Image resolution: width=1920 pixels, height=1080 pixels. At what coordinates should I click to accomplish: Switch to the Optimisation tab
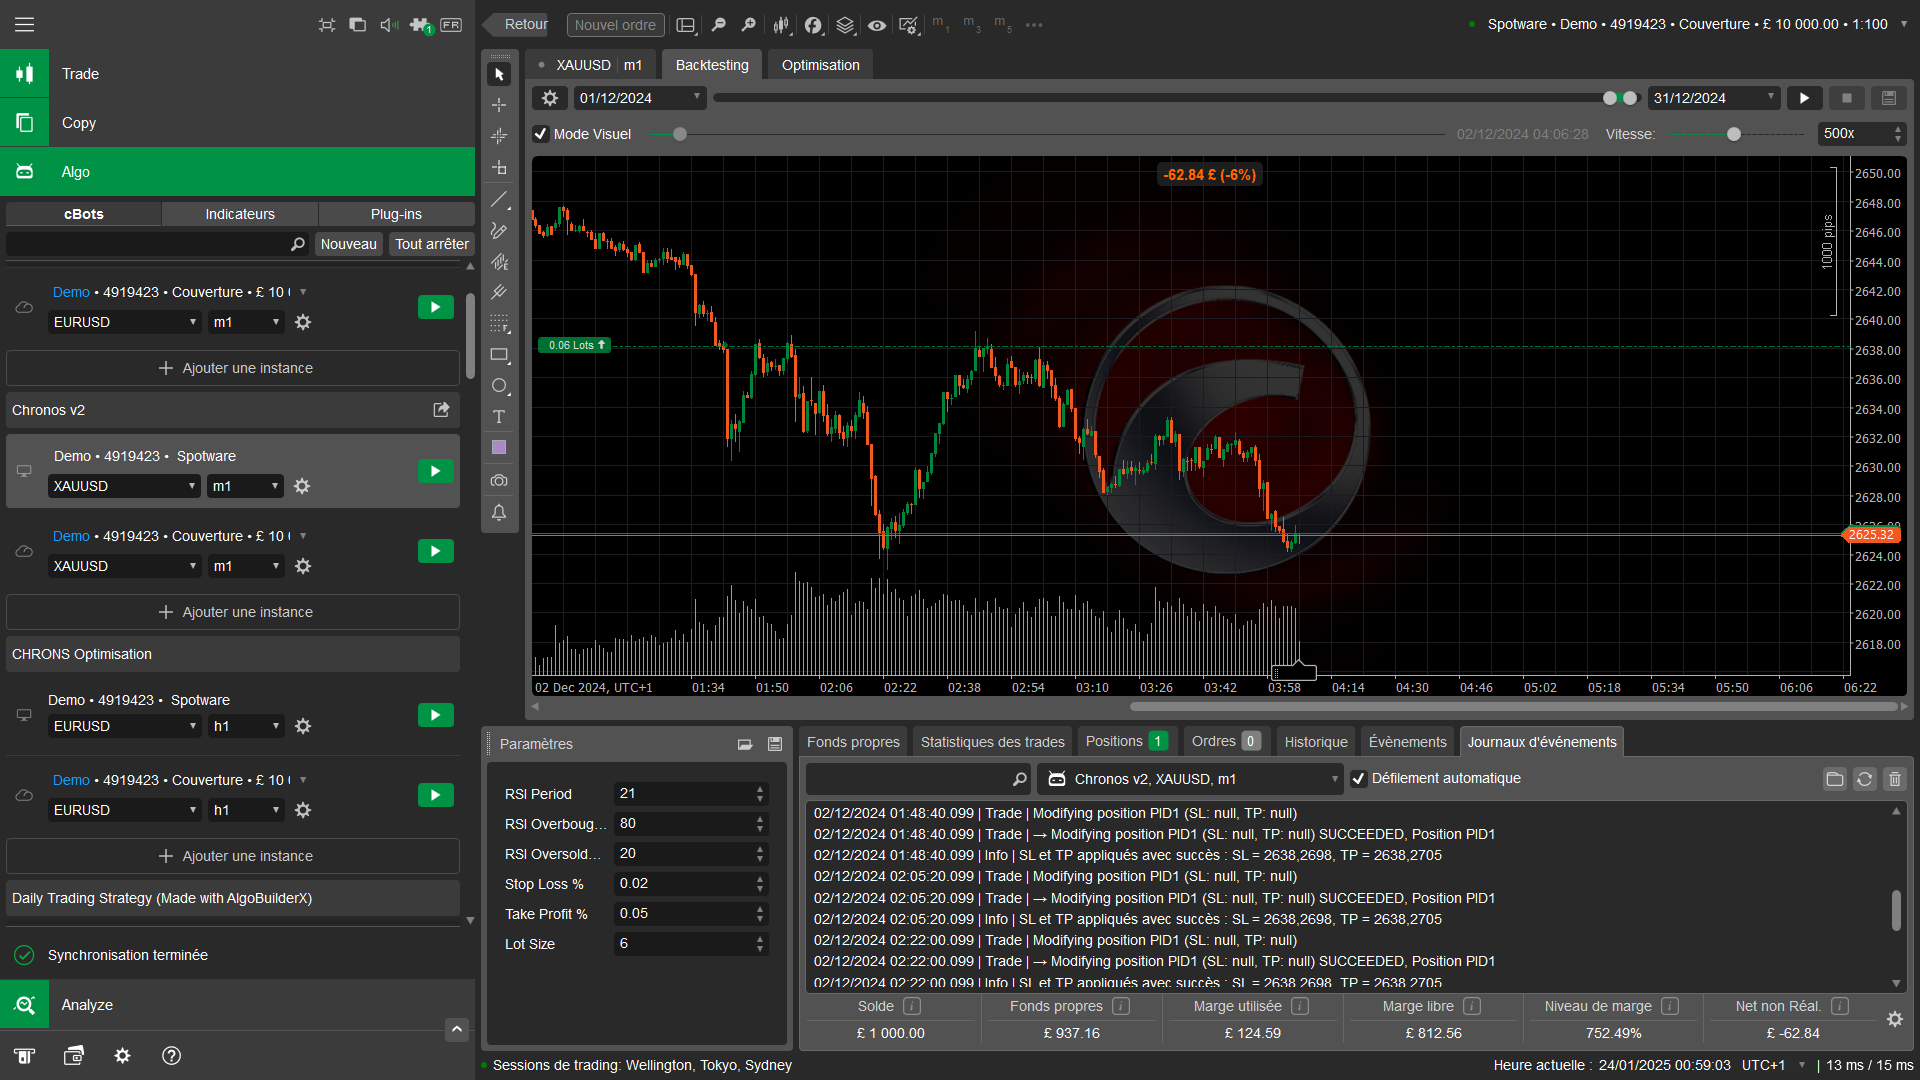point(820,65)
